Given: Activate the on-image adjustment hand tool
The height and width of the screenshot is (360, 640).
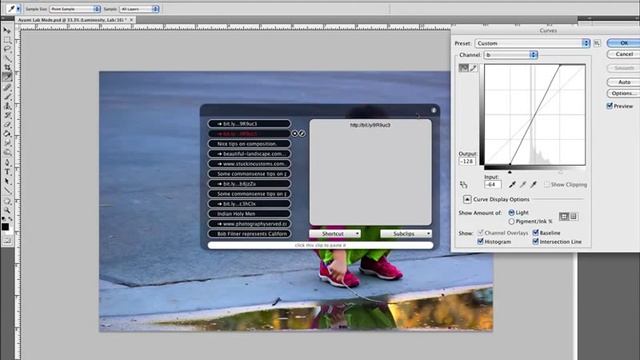Looking at the screenshot, I should [x=463, y=185].
